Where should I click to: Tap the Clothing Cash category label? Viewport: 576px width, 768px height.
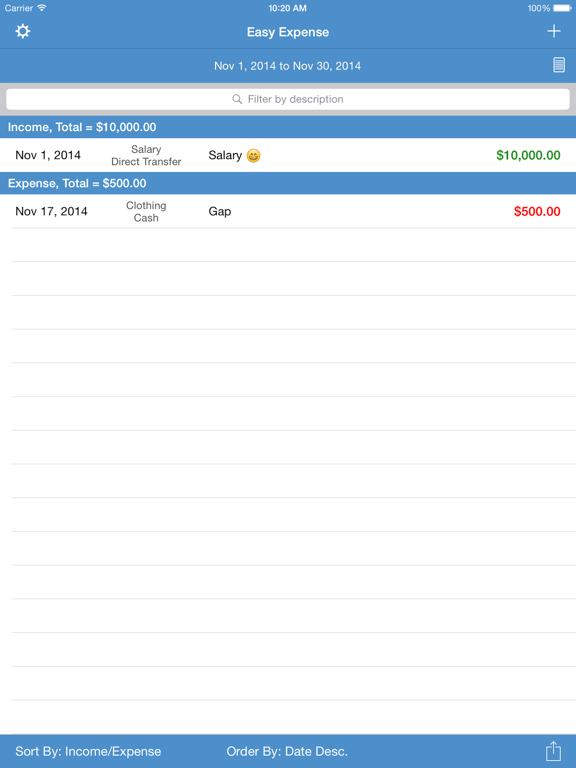coord(146,212)
